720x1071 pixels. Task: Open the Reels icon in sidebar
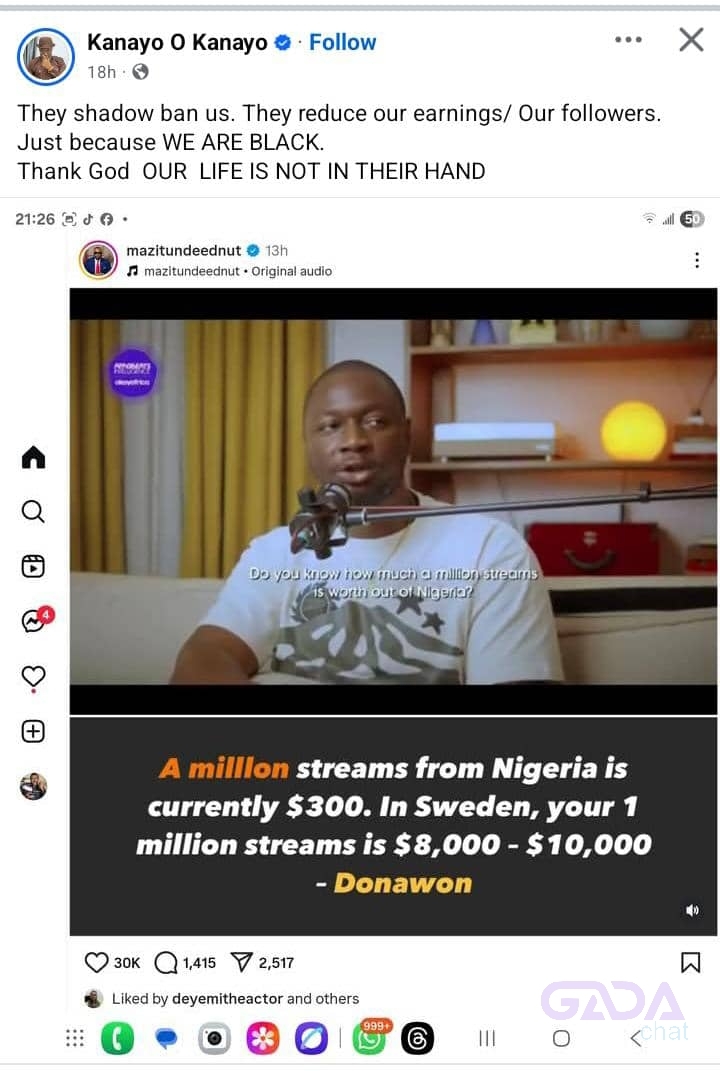point(33,566)
